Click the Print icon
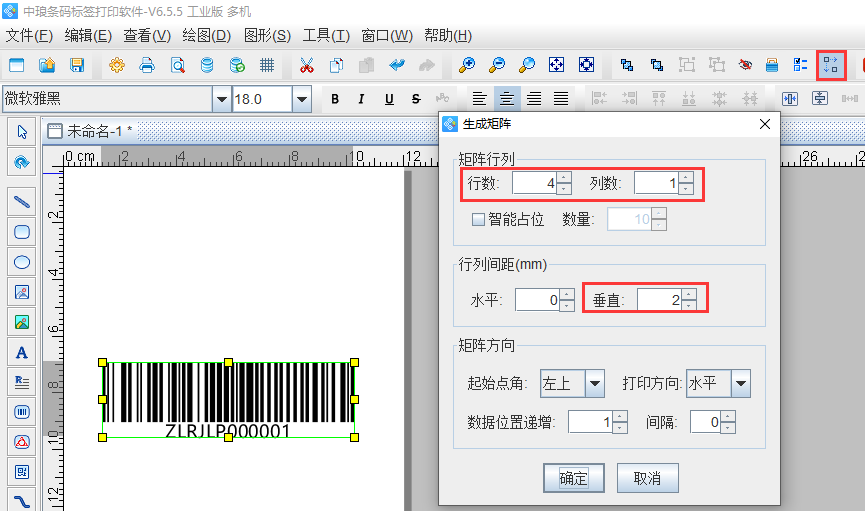 tap(147, 65)
